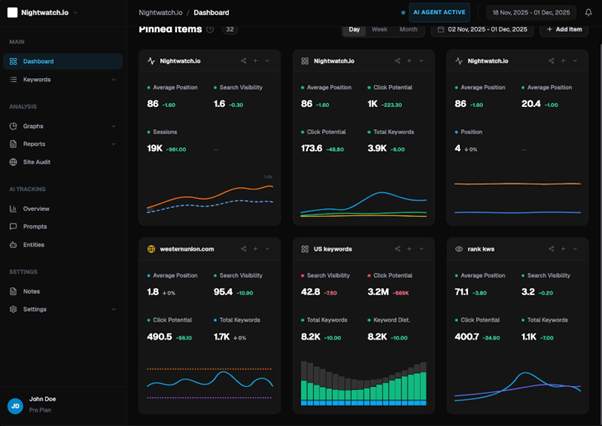
Task: Click the Site Audit globe icon in sidebar
Action: [13, 161]
